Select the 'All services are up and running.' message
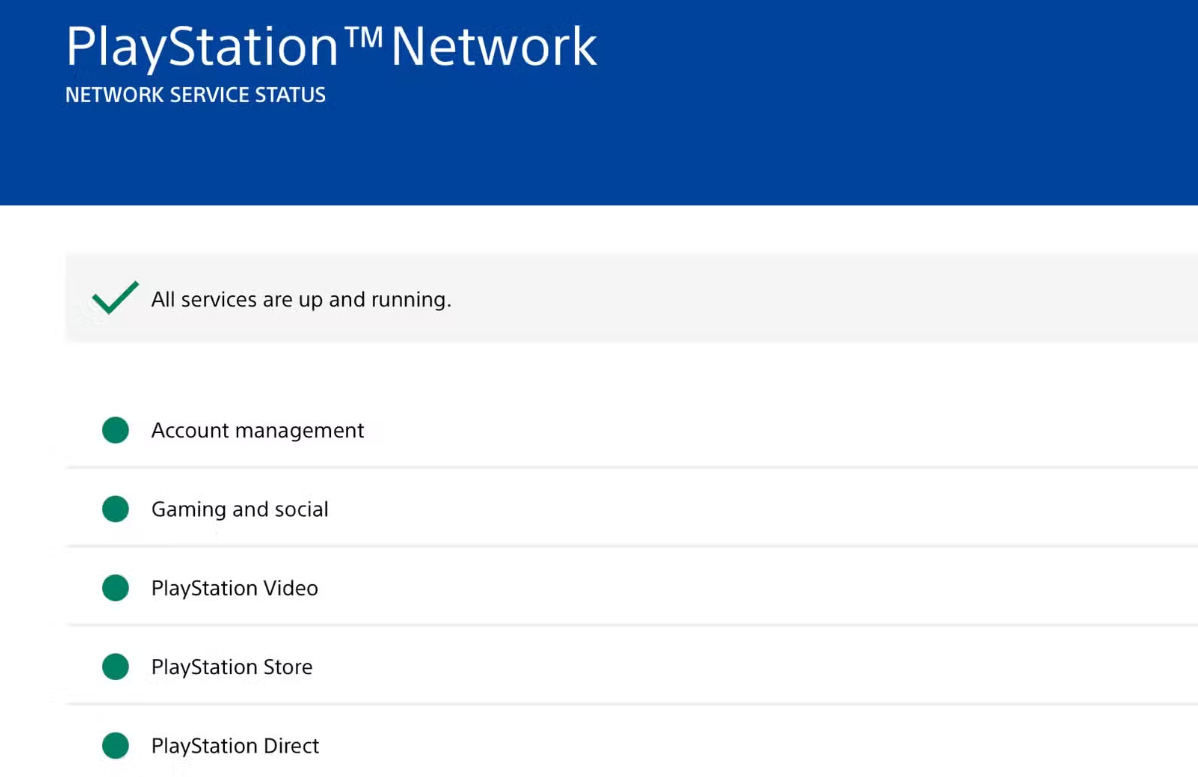 (x=301, y=299)
